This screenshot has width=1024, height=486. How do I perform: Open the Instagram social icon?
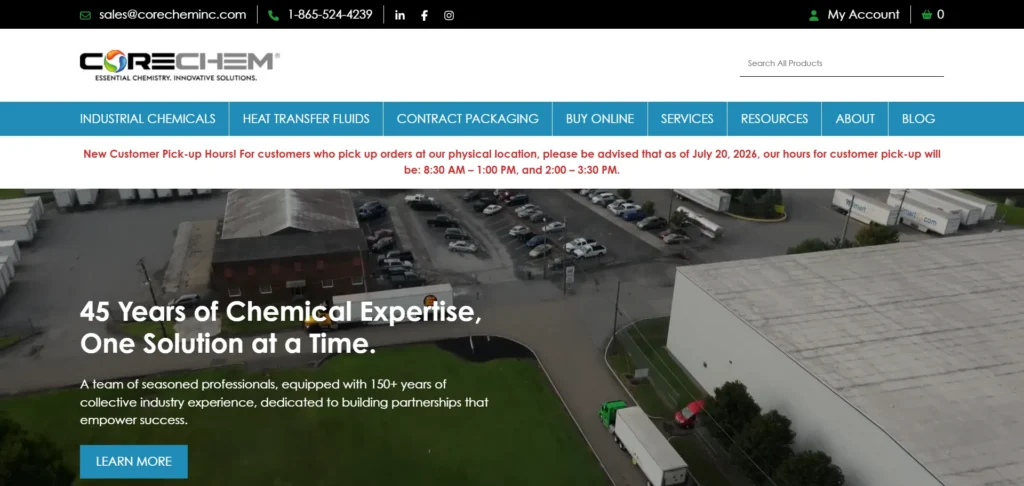coord(449,15)
